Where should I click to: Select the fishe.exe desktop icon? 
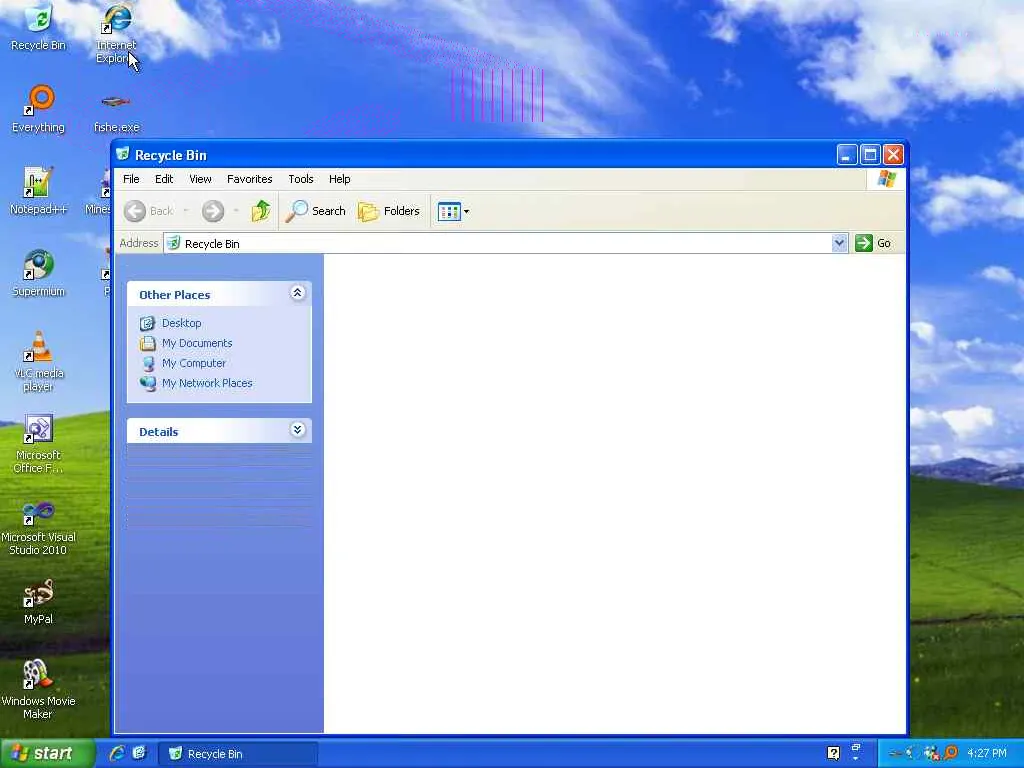click(x=116, y=112)
